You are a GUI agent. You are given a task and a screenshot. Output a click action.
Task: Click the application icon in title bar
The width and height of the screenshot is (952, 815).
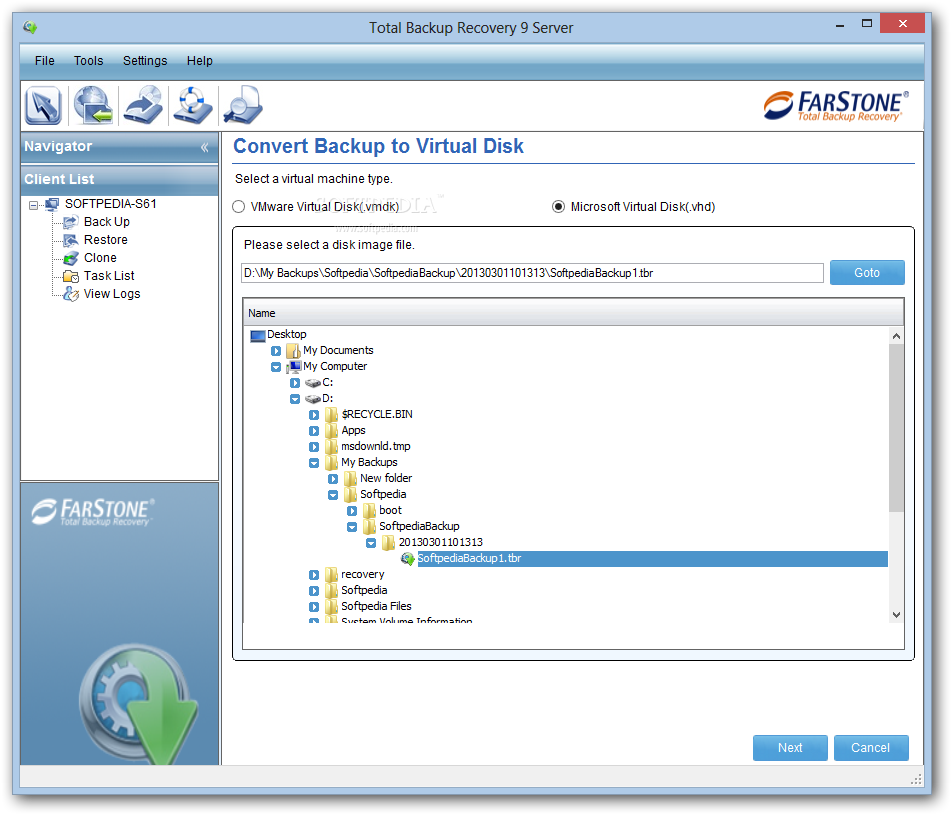tap(30, 27)
